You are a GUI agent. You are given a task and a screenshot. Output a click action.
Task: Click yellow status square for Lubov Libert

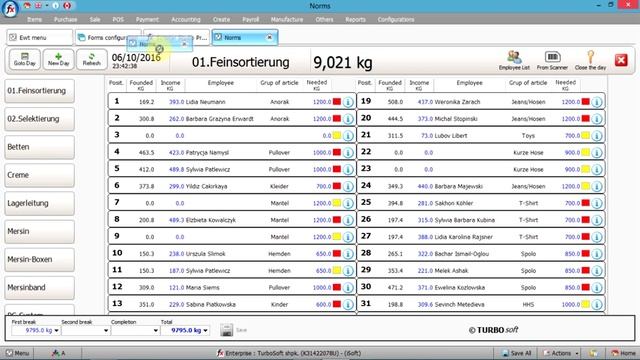(x=585, y=136)
